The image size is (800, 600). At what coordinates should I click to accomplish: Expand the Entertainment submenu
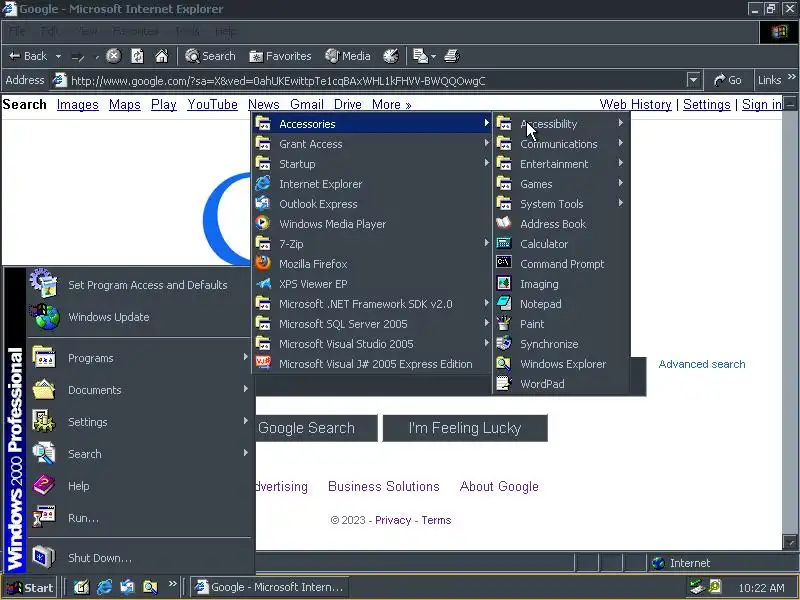pos(561,164)
